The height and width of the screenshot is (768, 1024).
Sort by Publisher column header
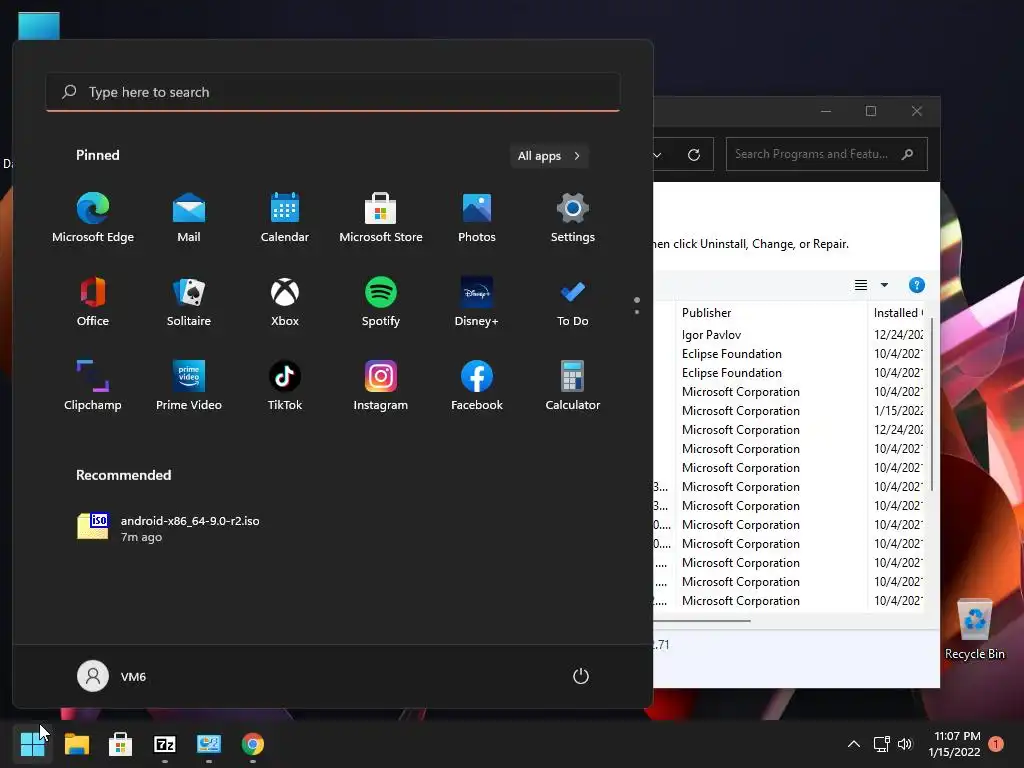coord(771,313)
